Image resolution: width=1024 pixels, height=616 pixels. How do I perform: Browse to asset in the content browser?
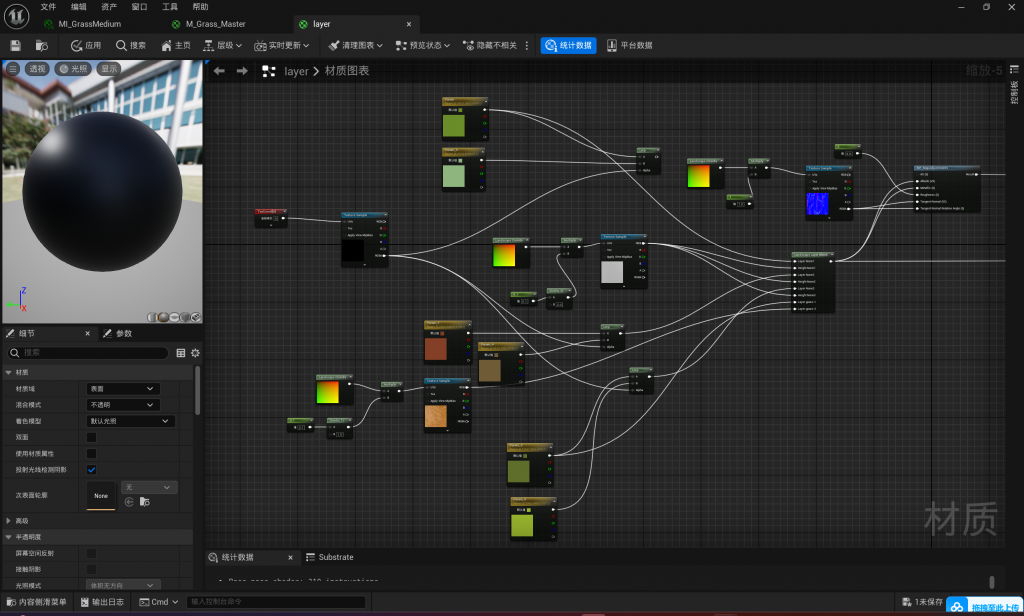click(x=42, y=45)
